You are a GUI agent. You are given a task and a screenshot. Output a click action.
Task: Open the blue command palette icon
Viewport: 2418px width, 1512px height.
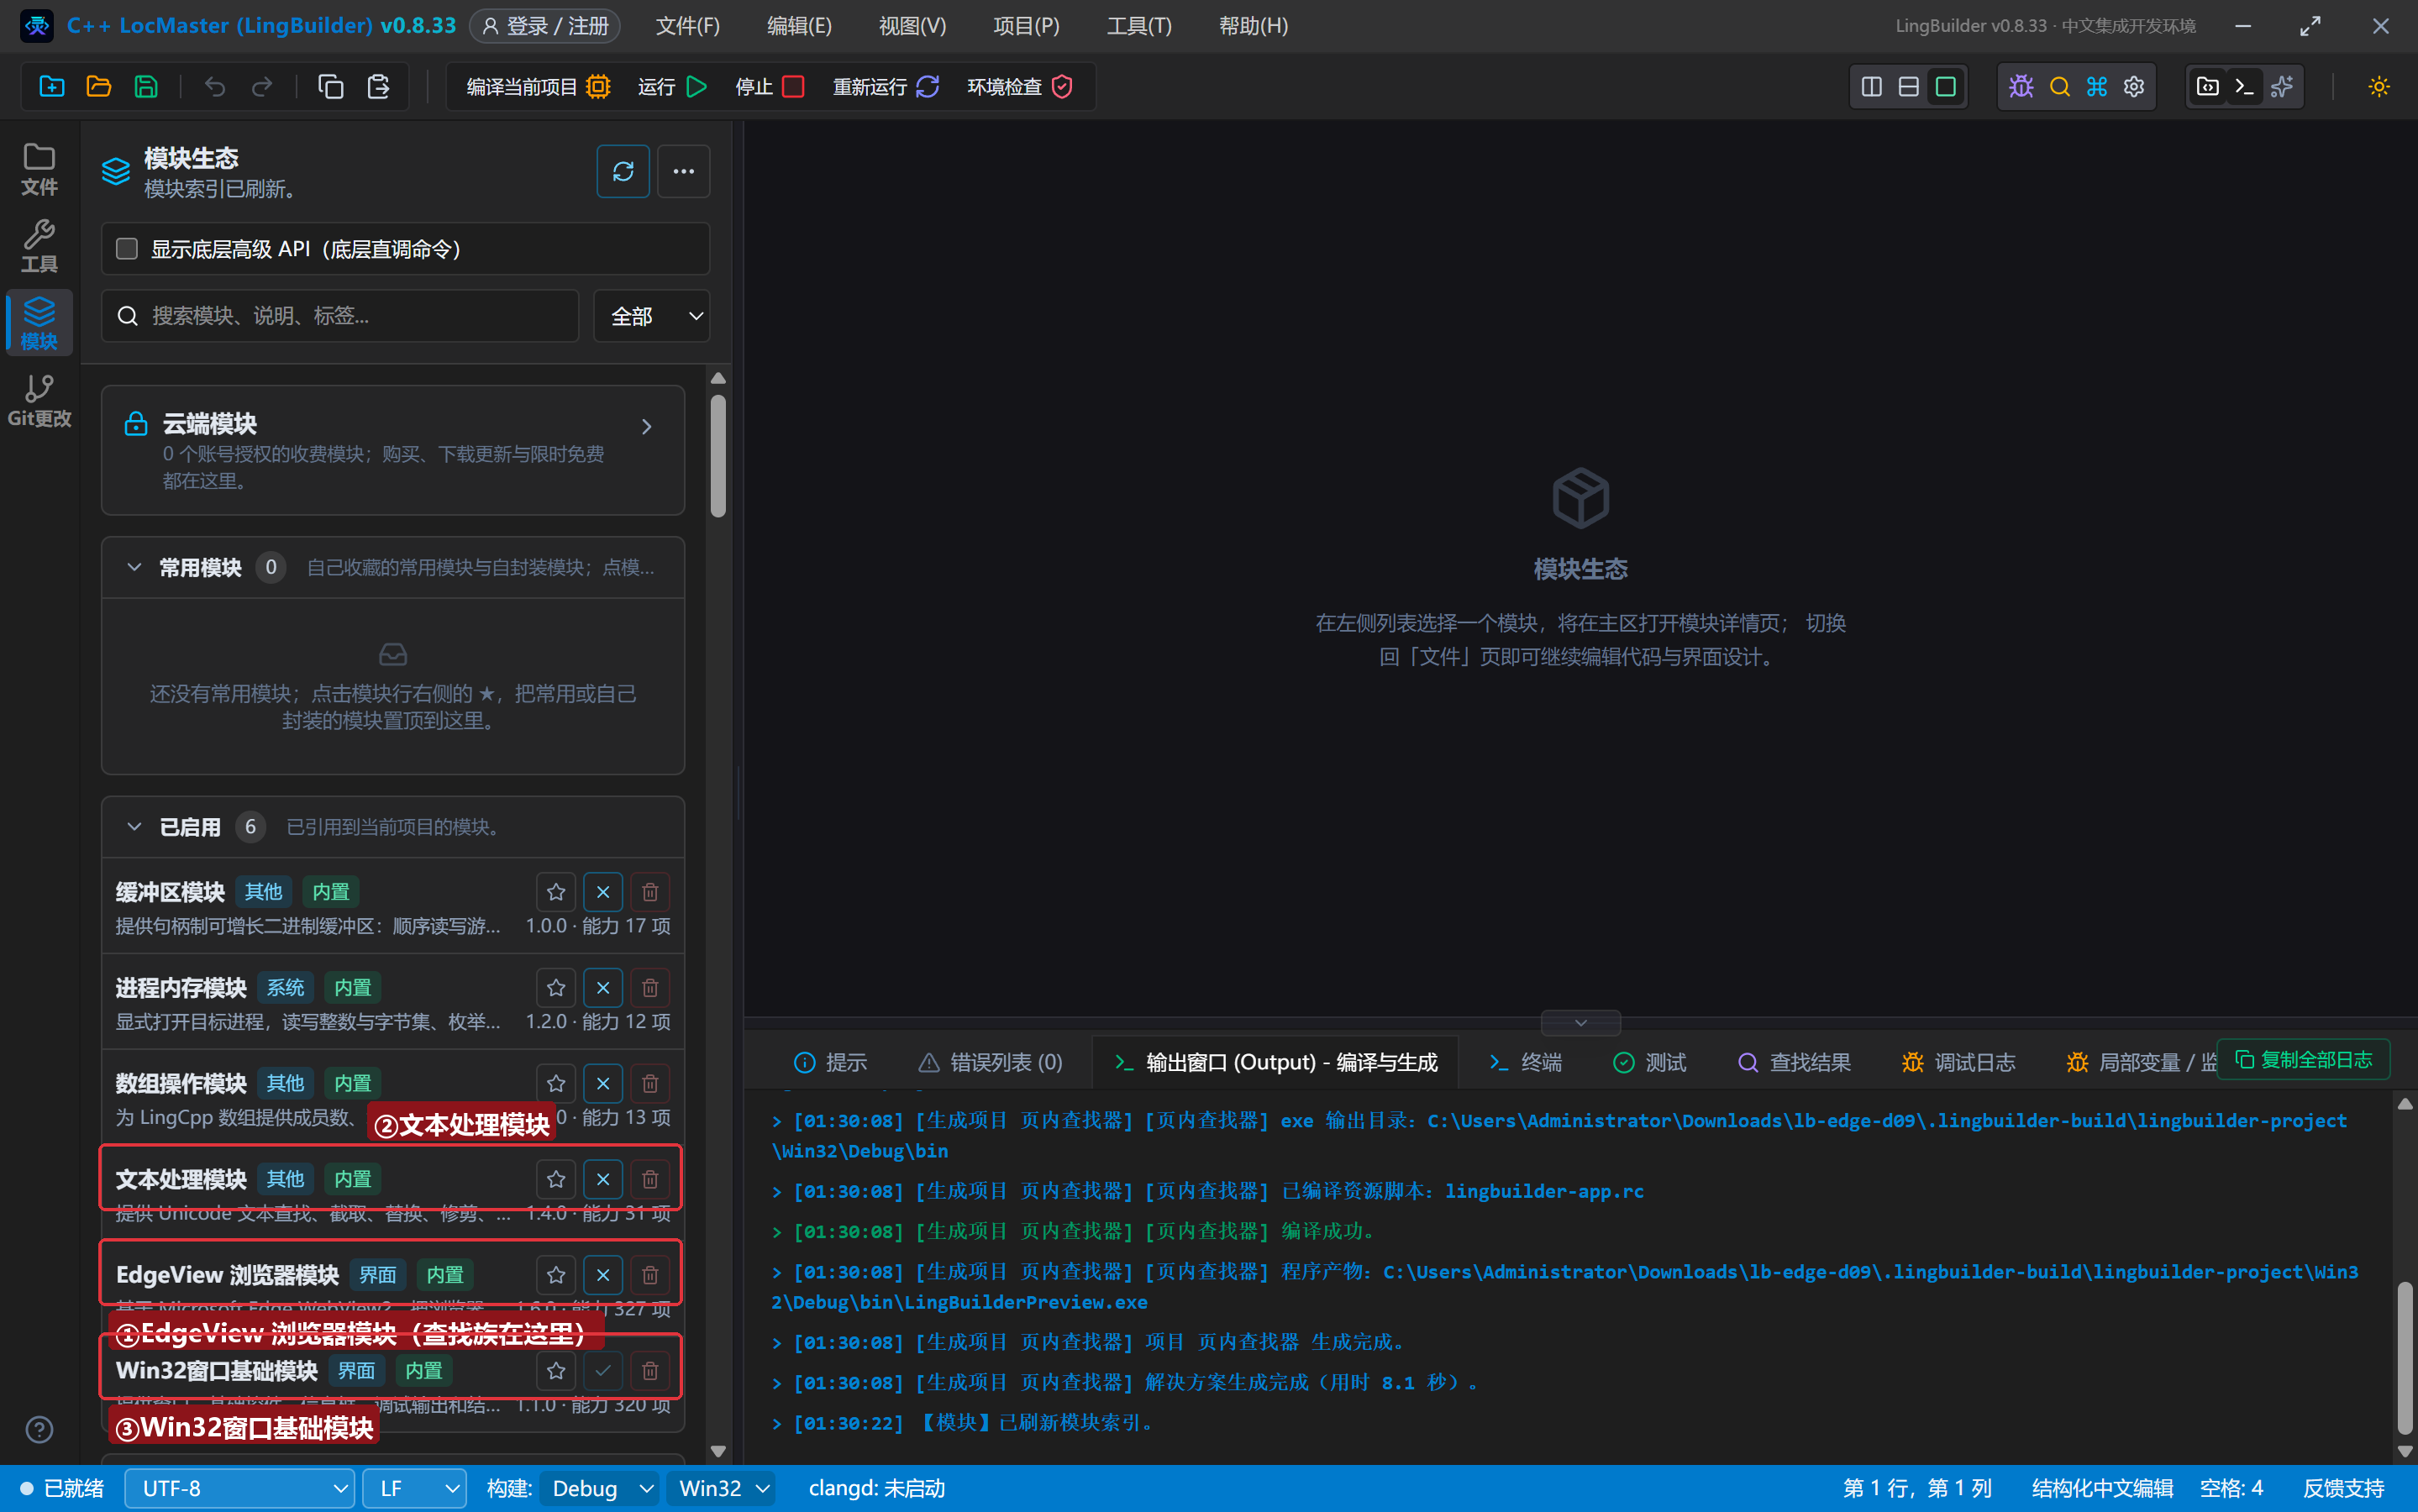tap(2096, 87)
